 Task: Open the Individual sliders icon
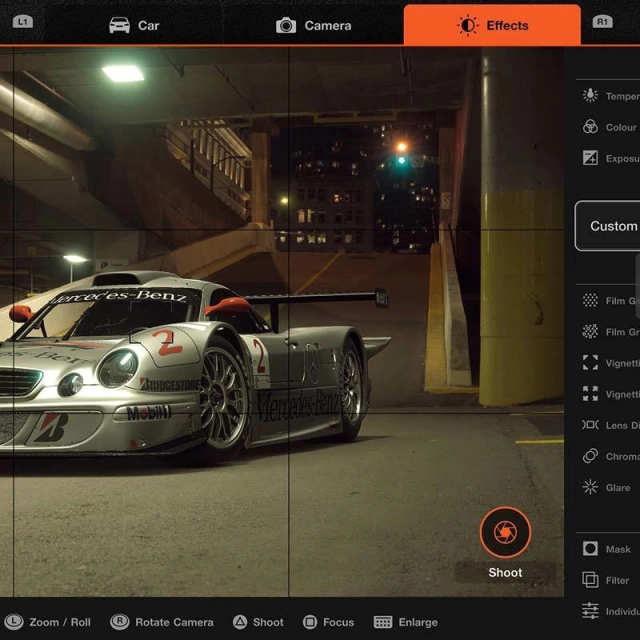590,611
